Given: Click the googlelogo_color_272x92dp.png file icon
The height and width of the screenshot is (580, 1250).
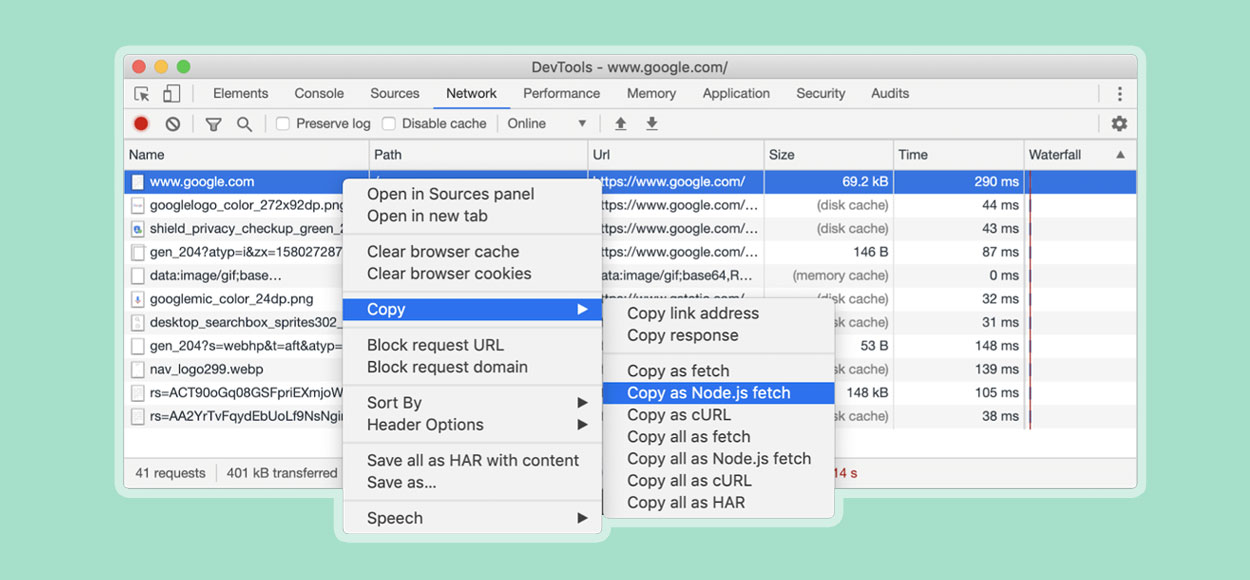Looking at the screenshot, I should tap(138, 205).
